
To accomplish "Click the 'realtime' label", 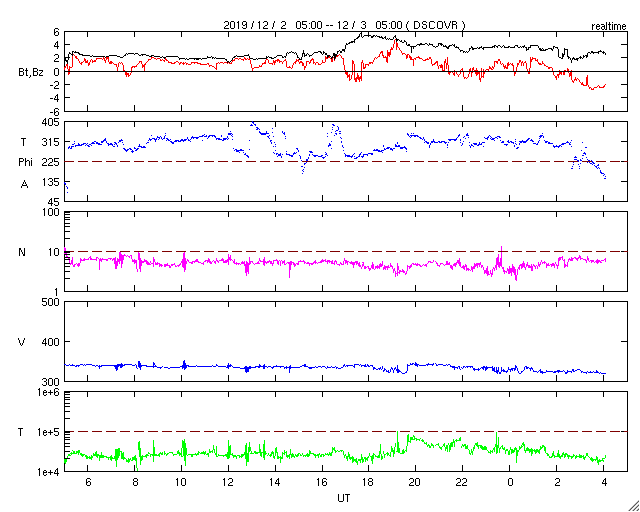I will tap(609, 27).
